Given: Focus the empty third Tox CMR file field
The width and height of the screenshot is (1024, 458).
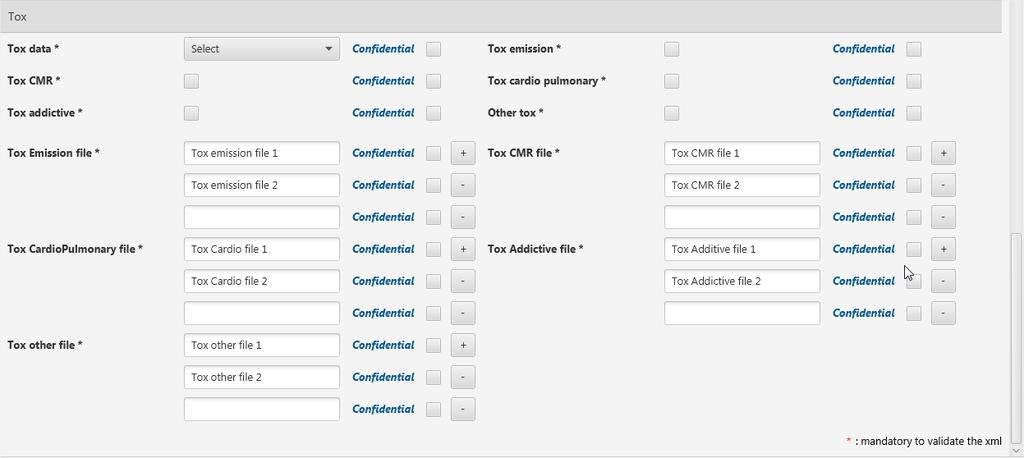Looking at the screenshot, I should click(x=742, y=218).
